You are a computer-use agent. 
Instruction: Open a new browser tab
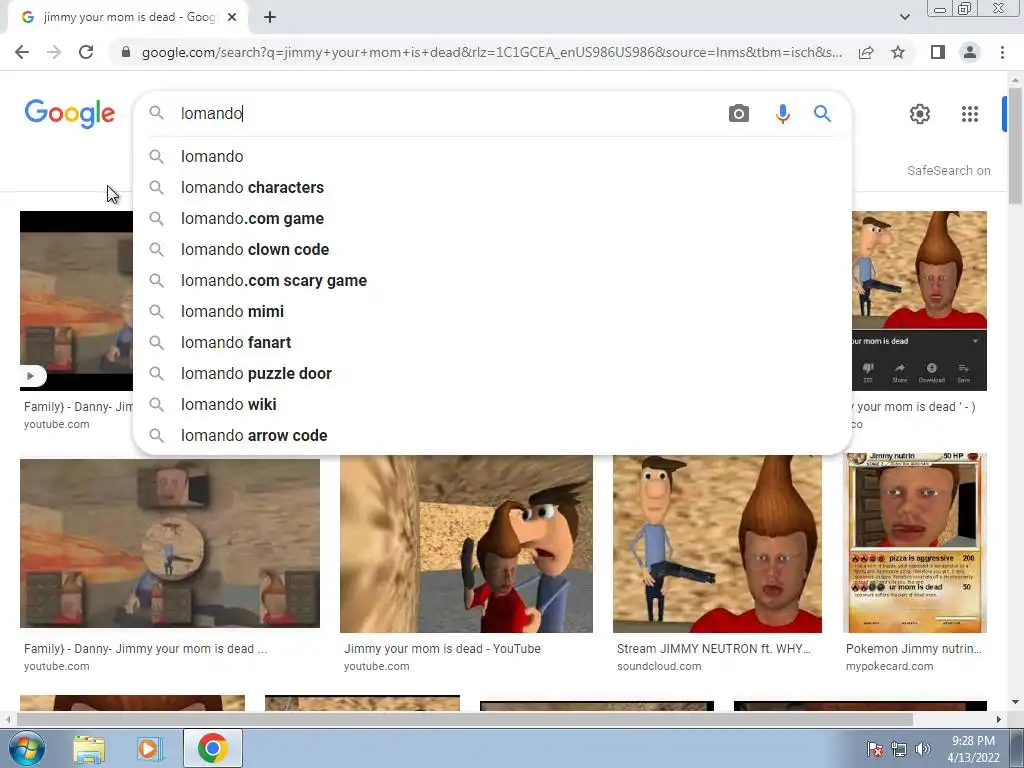click(270, 18)
